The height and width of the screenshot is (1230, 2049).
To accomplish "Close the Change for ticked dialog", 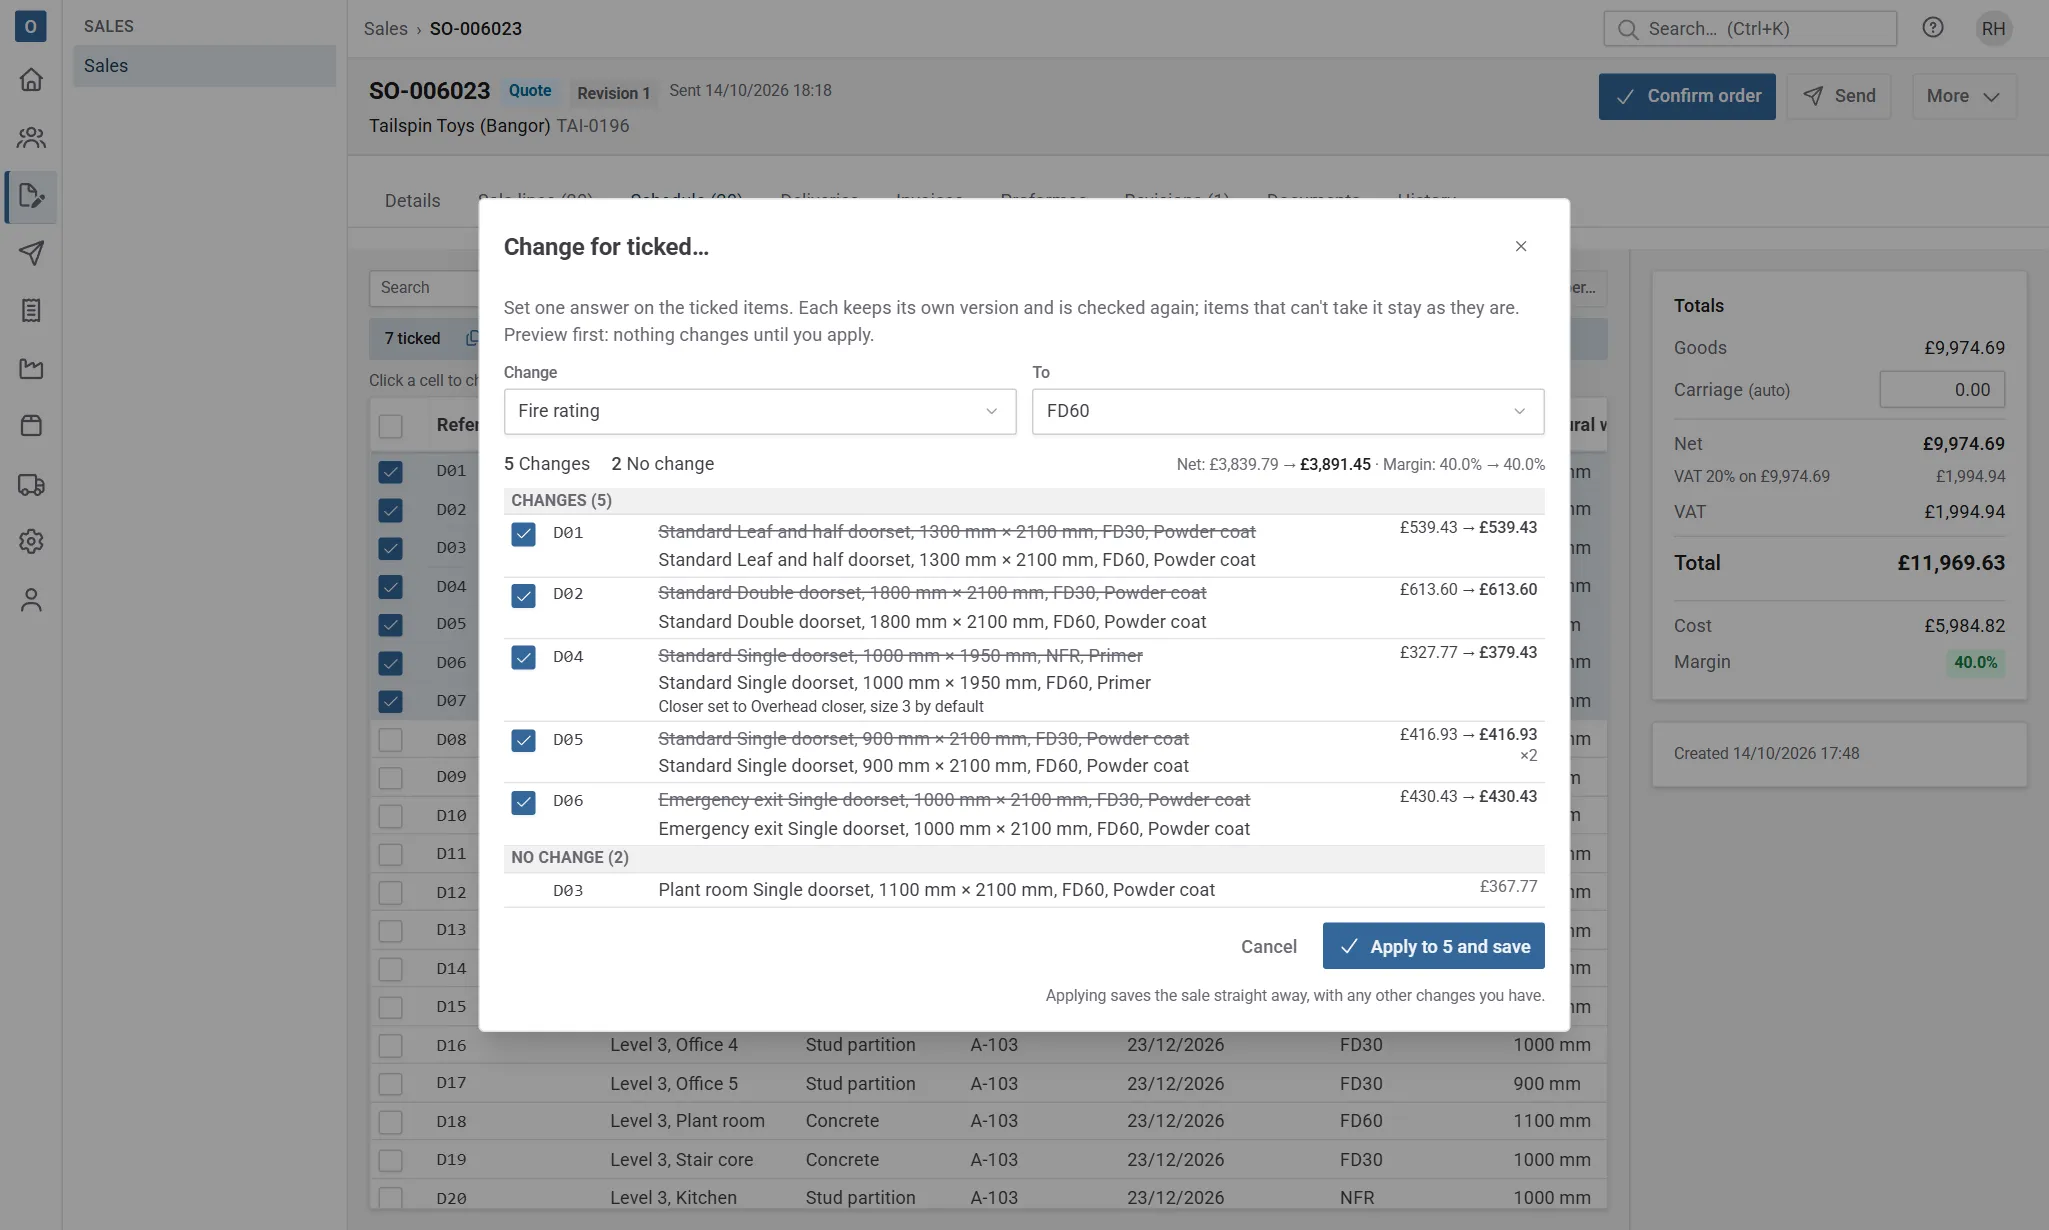I will click(1520, 246).
